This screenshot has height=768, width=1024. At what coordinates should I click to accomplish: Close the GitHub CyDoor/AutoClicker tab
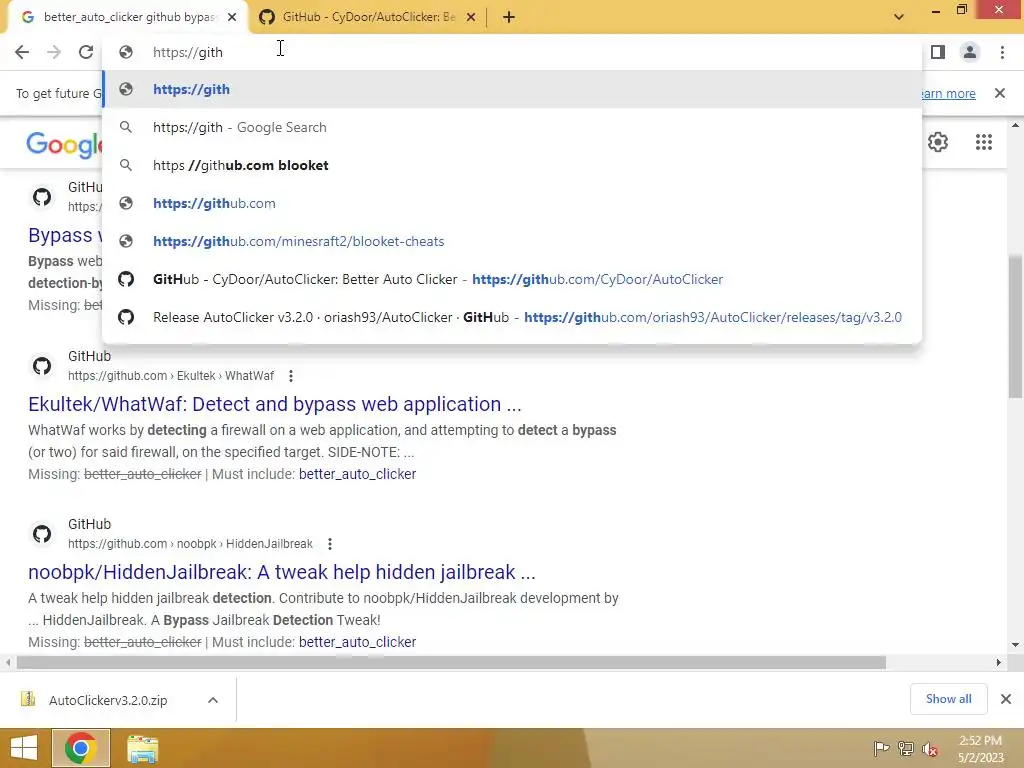(471, 18)
